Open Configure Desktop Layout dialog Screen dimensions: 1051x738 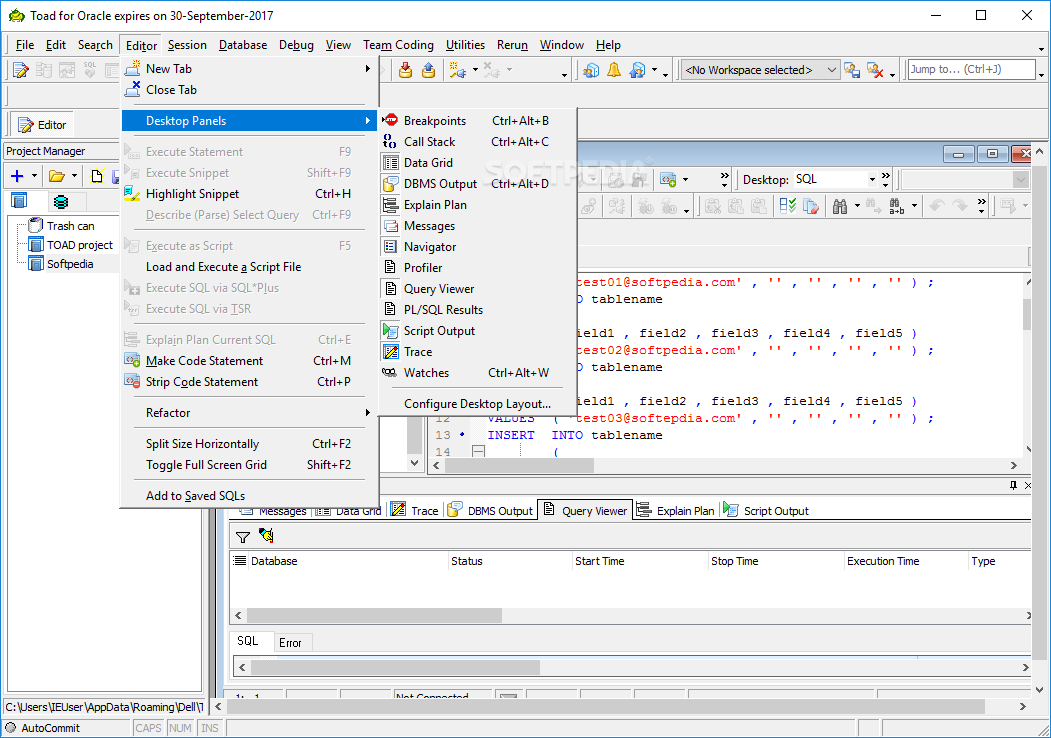point(477,404)
